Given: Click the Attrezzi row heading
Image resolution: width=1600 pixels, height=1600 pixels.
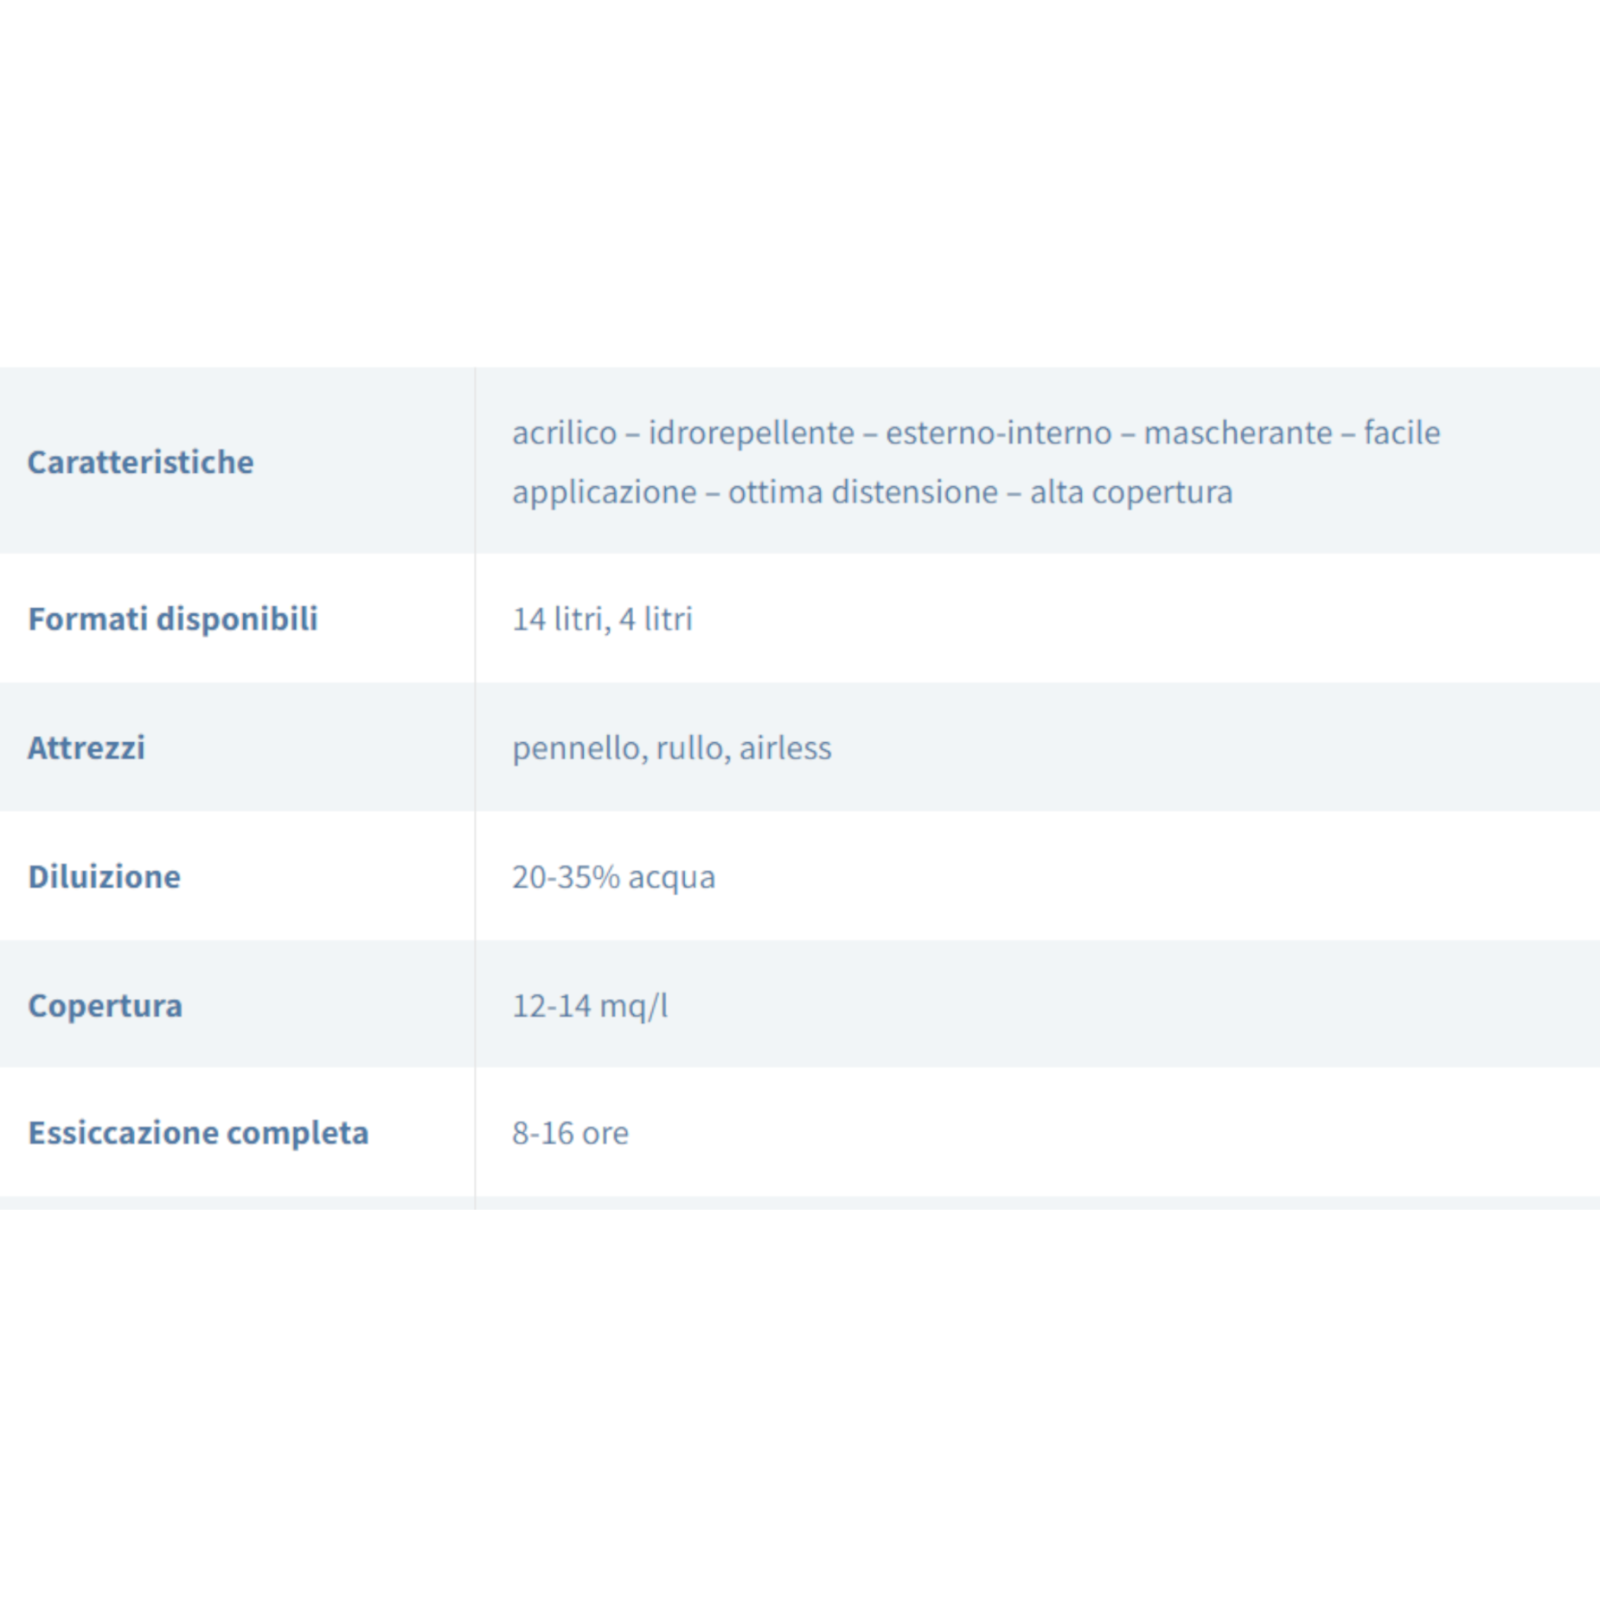Looking at the screenshot, I should (x=86, y=748).
